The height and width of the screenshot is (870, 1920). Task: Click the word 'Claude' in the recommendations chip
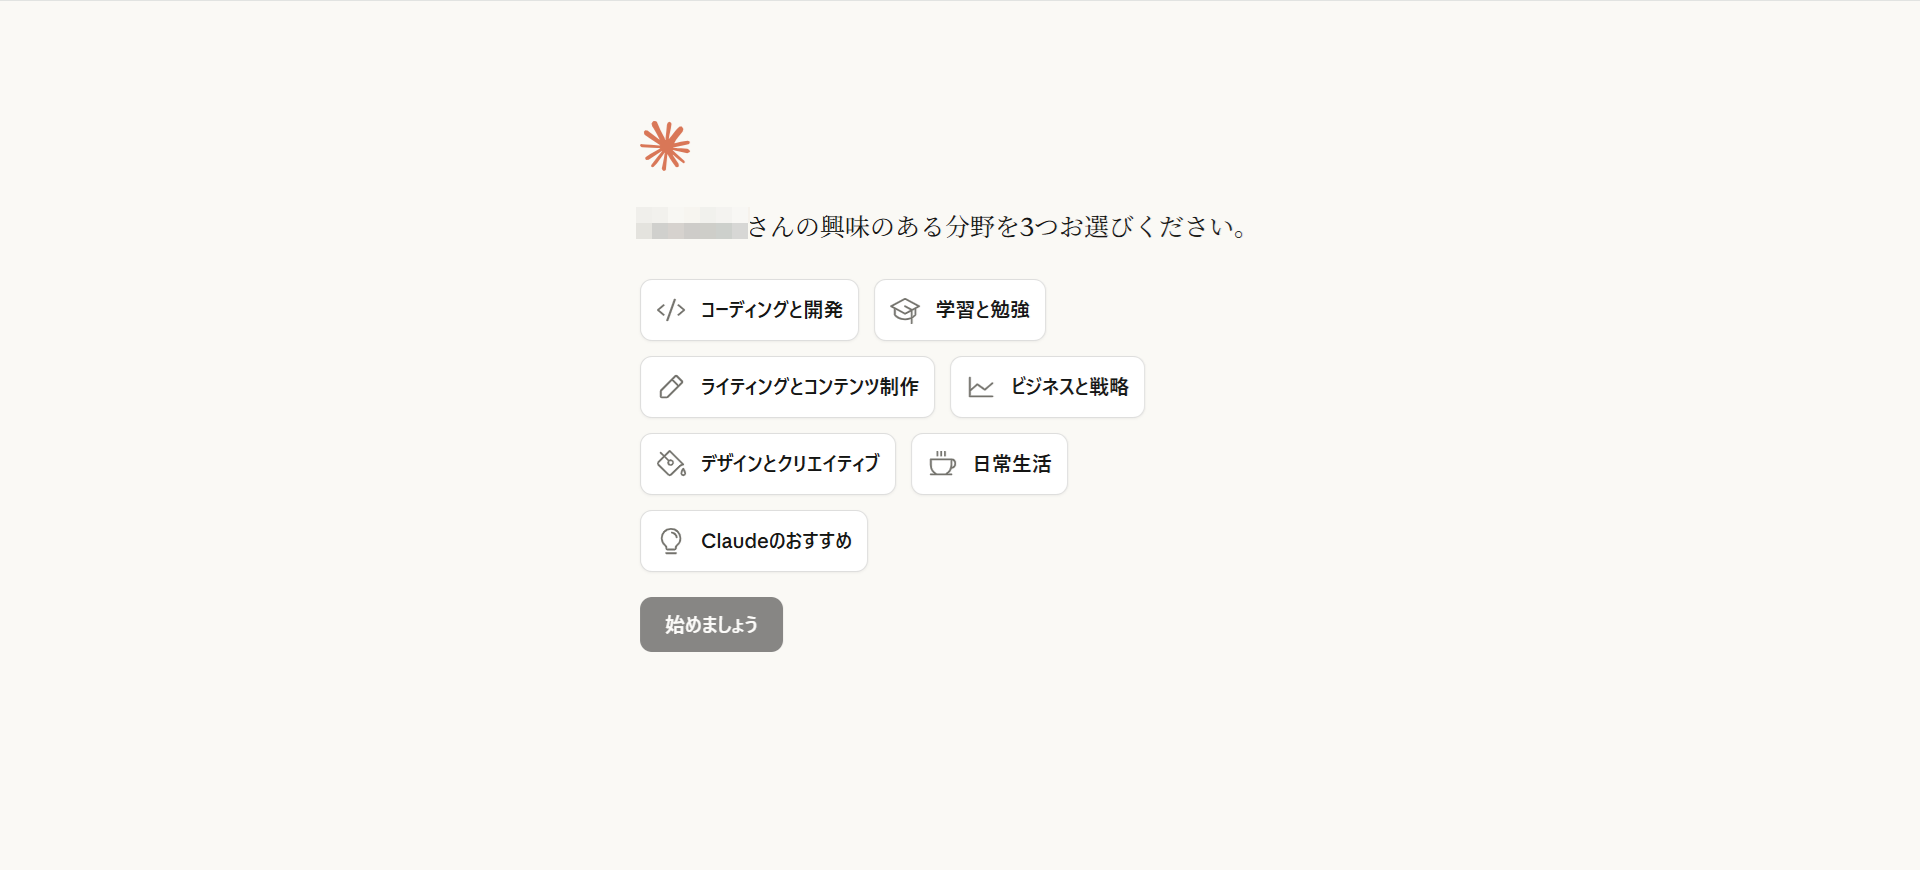[x=735, y=541]
